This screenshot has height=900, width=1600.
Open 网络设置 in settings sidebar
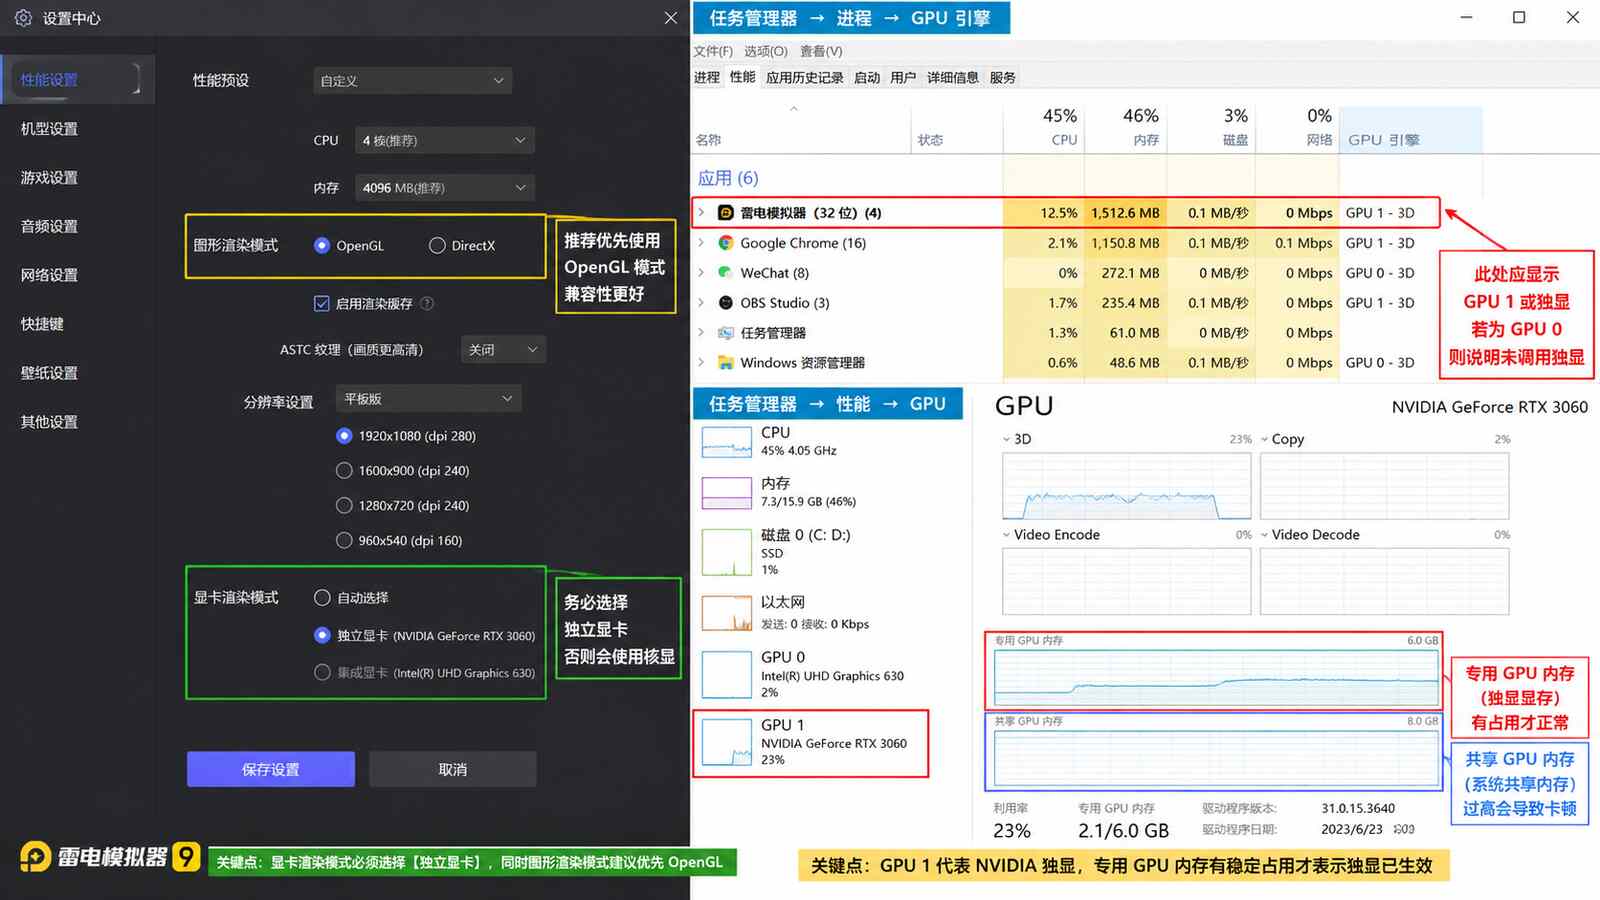[49, 275]
